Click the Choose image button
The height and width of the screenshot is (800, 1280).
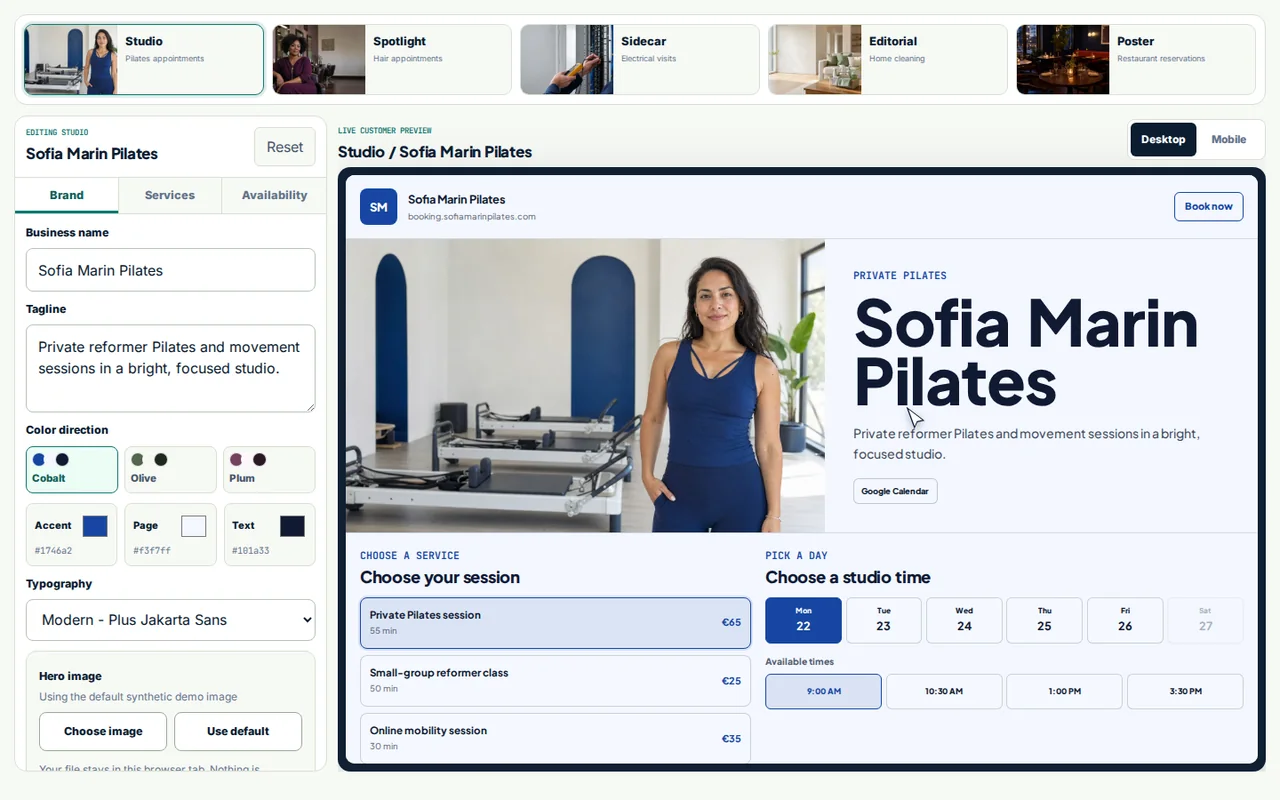(103, 731)
